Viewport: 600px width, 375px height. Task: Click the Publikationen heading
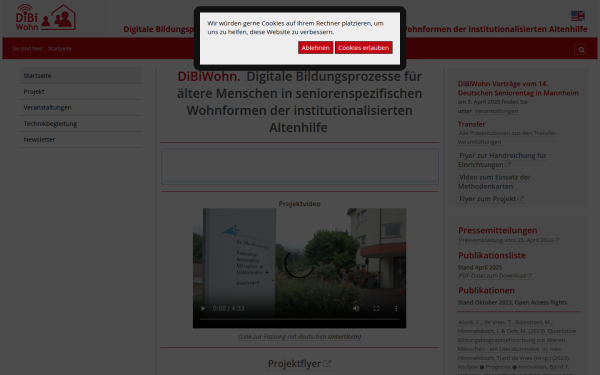(486, 290)
